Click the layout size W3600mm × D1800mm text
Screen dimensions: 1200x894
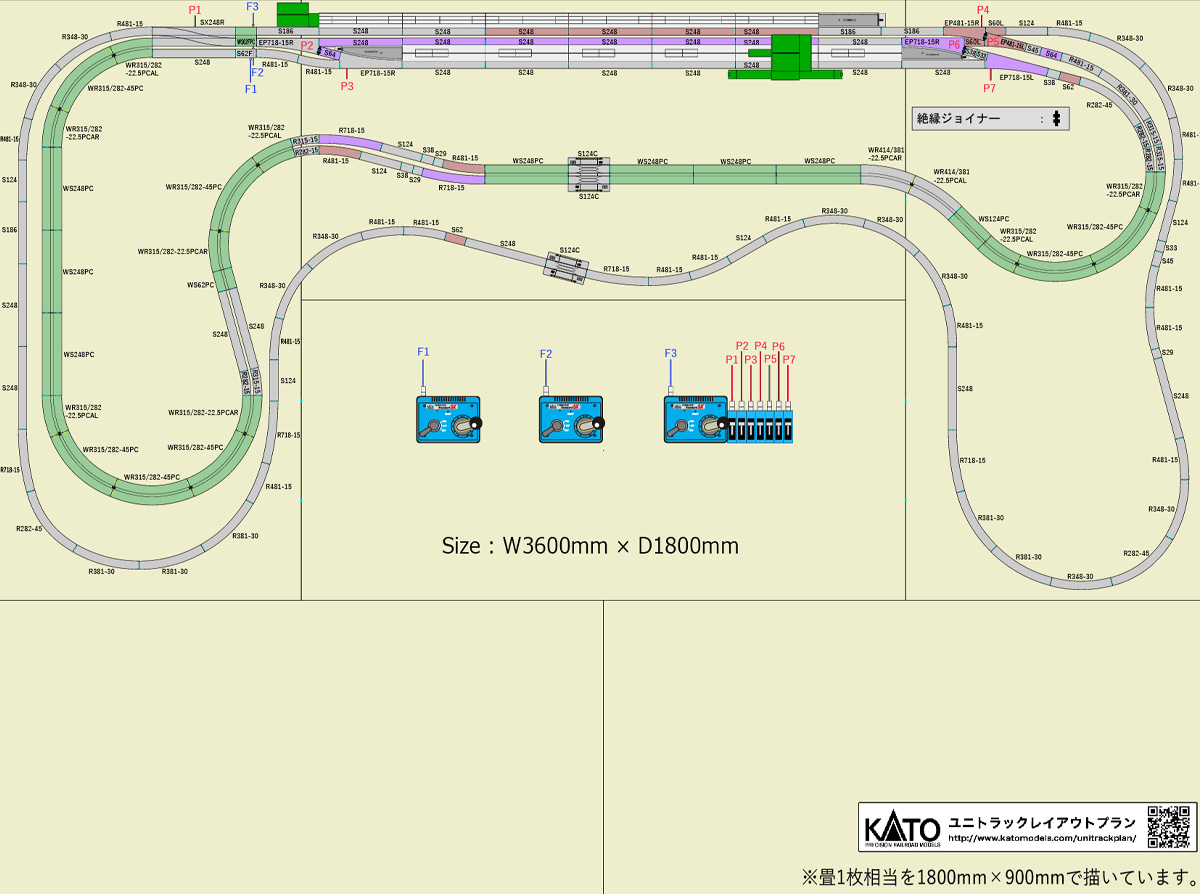[590, 546]
